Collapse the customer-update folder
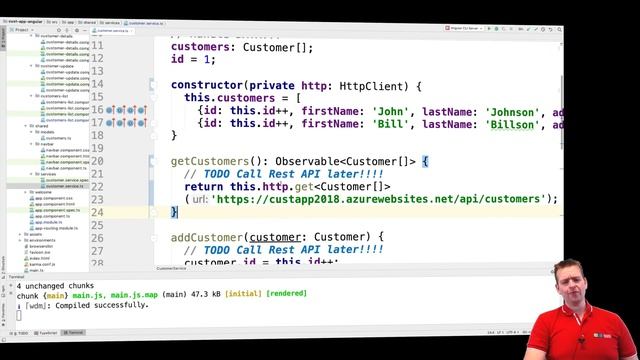Screen dimensions: 640x360 pos(31,66)
